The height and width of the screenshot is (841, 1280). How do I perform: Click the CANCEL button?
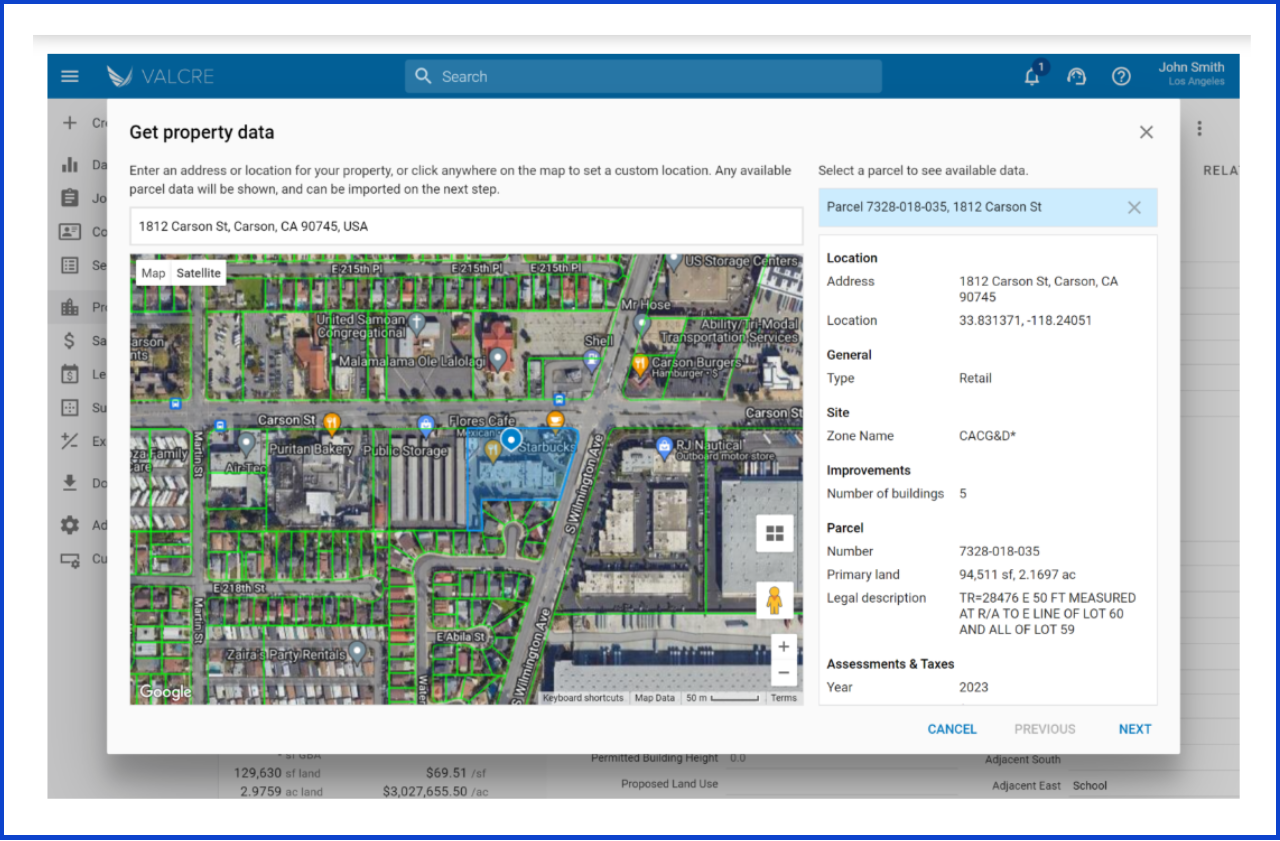pyautogui.click(x=952, y=729)
